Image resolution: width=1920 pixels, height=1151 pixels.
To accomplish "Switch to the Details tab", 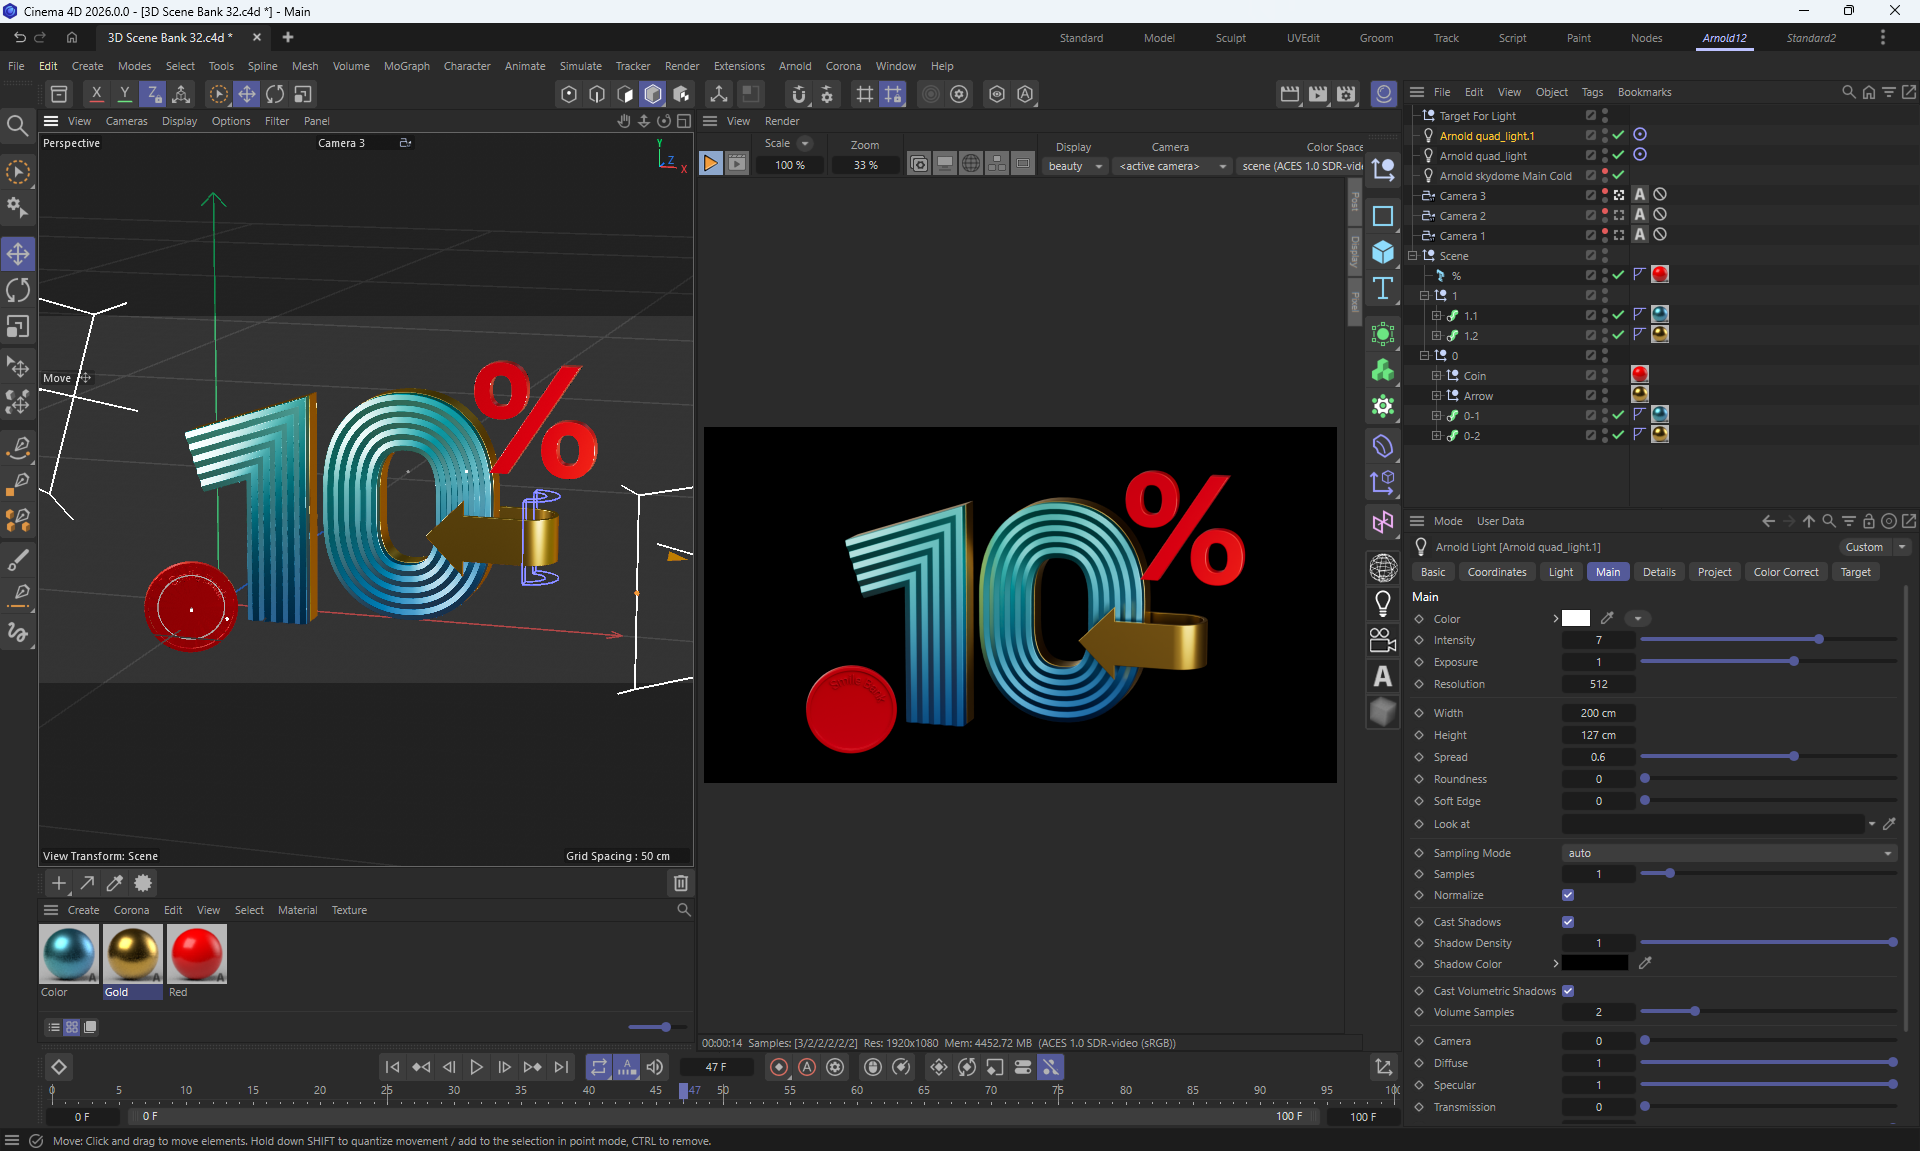I will pos(1658,572).
